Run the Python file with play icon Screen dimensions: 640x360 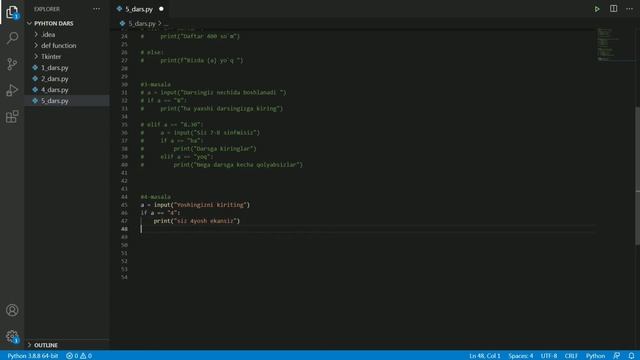pos(597,9)
